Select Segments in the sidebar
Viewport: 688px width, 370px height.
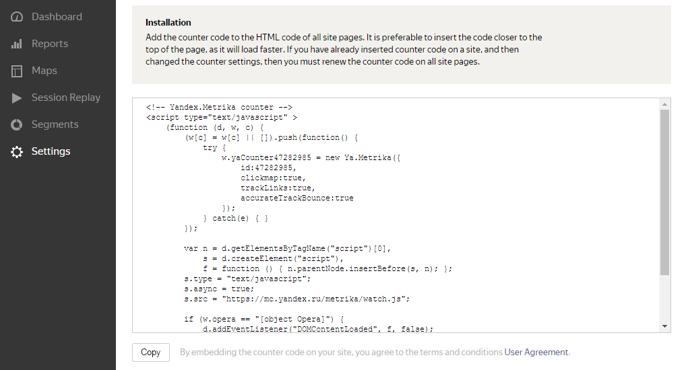tap(55, 124)
